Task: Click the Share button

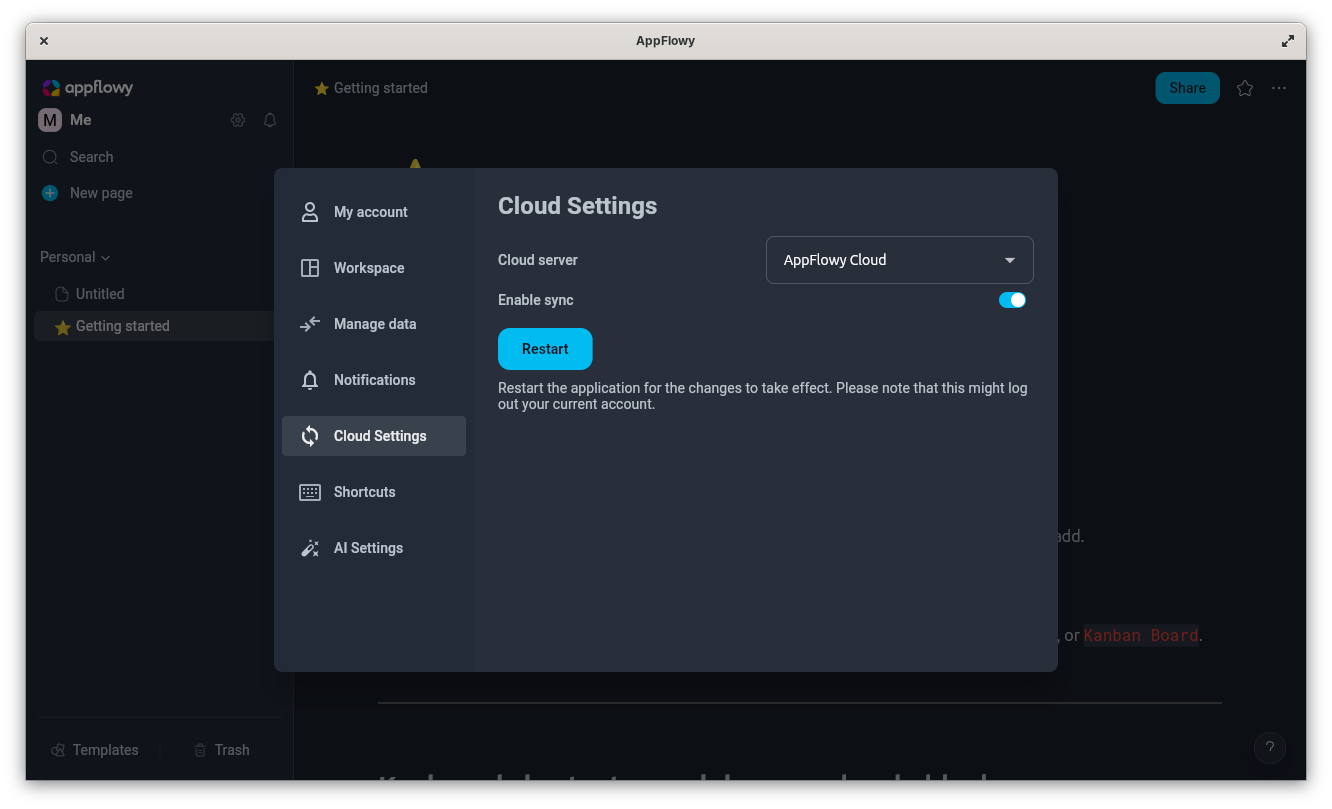Action: (1187, 88)
